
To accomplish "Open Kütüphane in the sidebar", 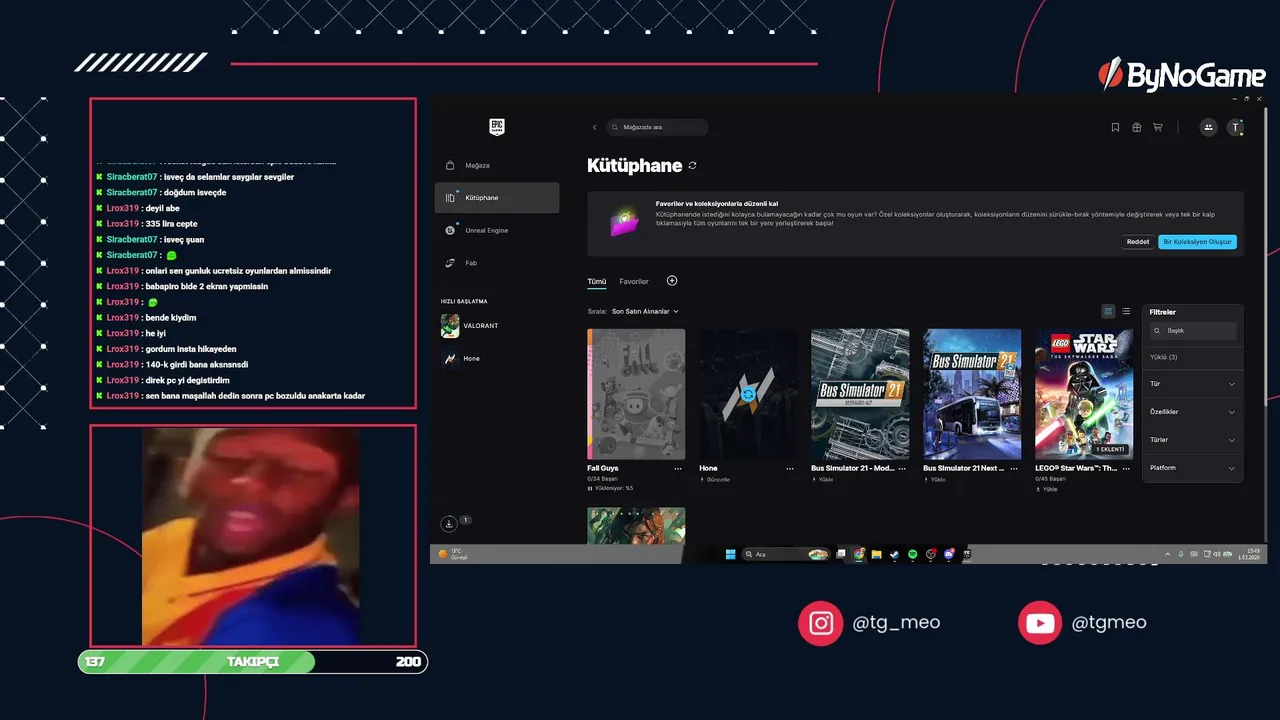I will click(497, 197).
